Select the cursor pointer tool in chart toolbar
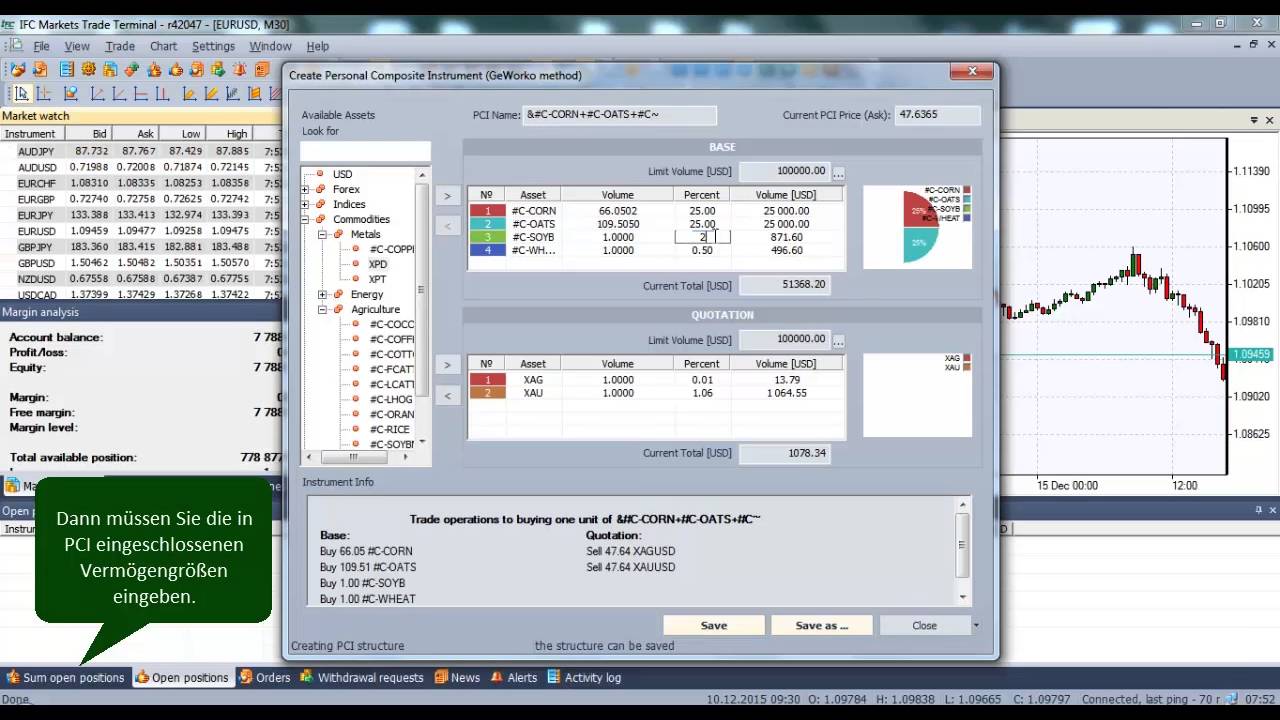 click(21, 93)
